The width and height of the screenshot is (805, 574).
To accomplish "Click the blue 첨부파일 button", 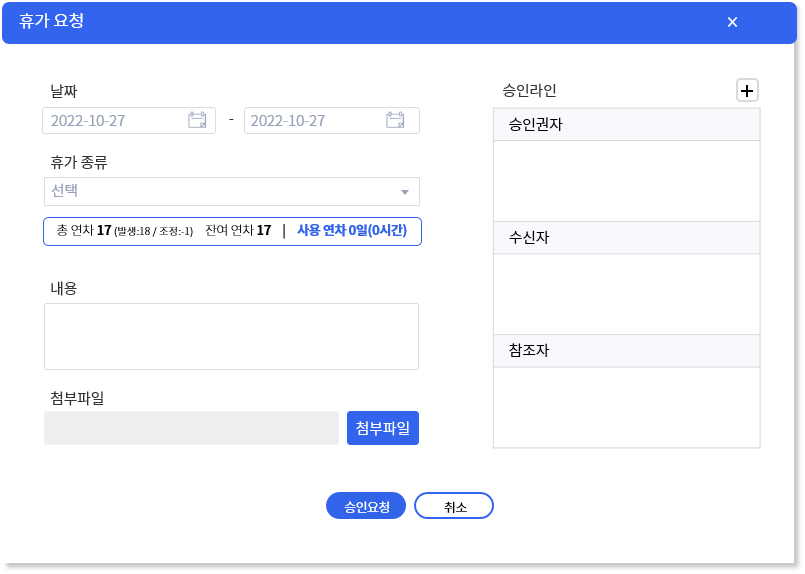I will (x=383, y=428).
